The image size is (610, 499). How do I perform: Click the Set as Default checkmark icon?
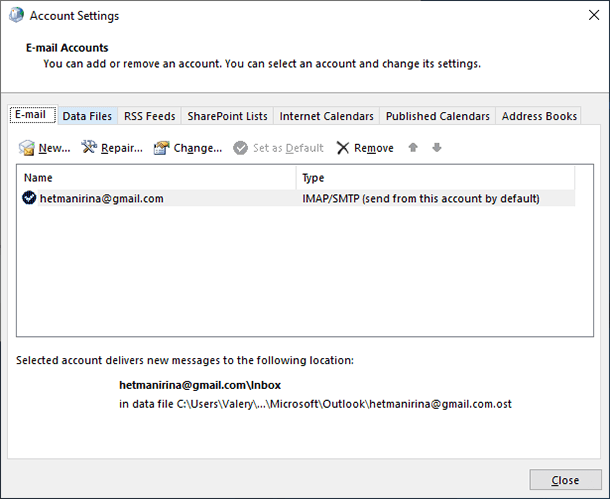tap(240, 148)
